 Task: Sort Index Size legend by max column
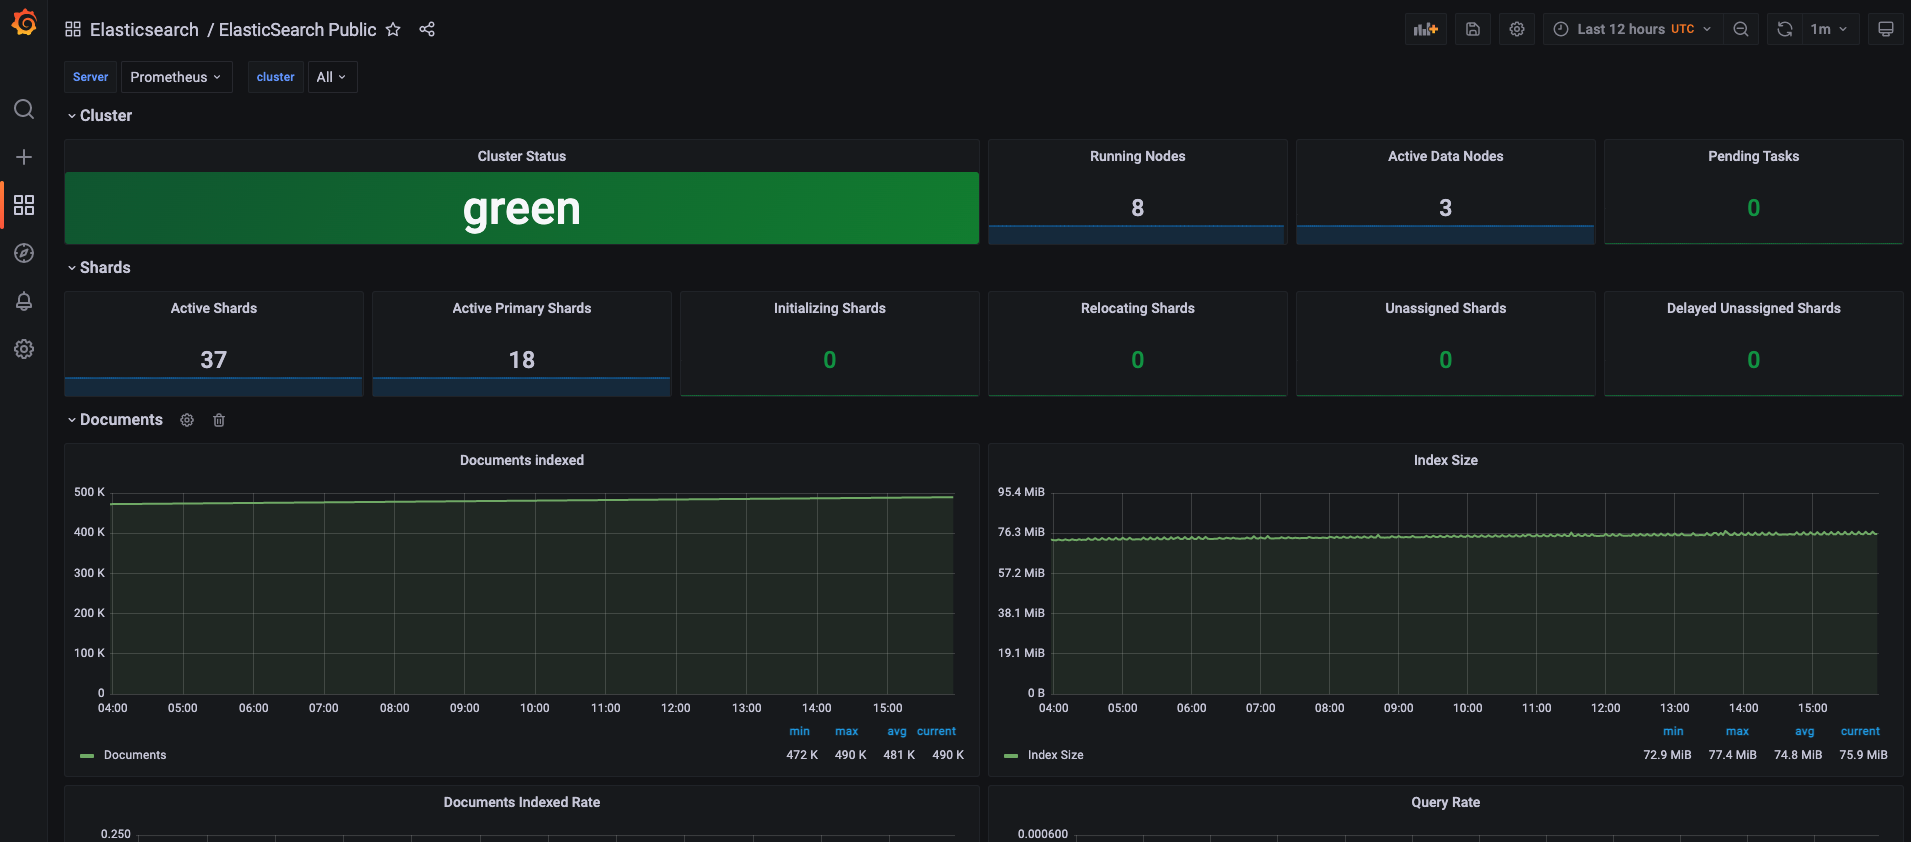pyautogui.click(x=1738, y=731)
